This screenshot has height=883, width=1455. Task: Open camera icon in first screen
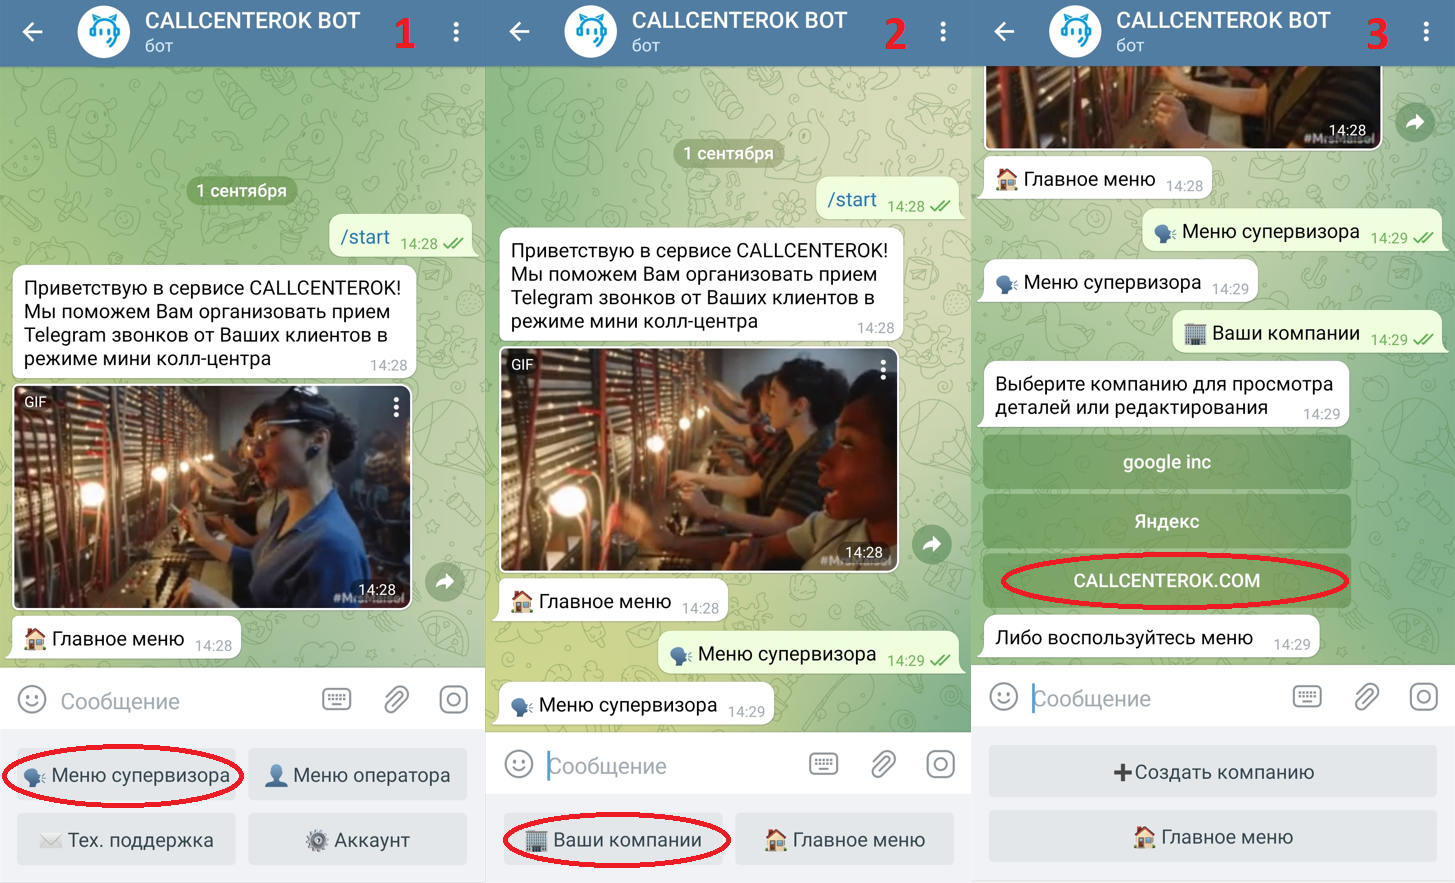[x=453, y=699]
